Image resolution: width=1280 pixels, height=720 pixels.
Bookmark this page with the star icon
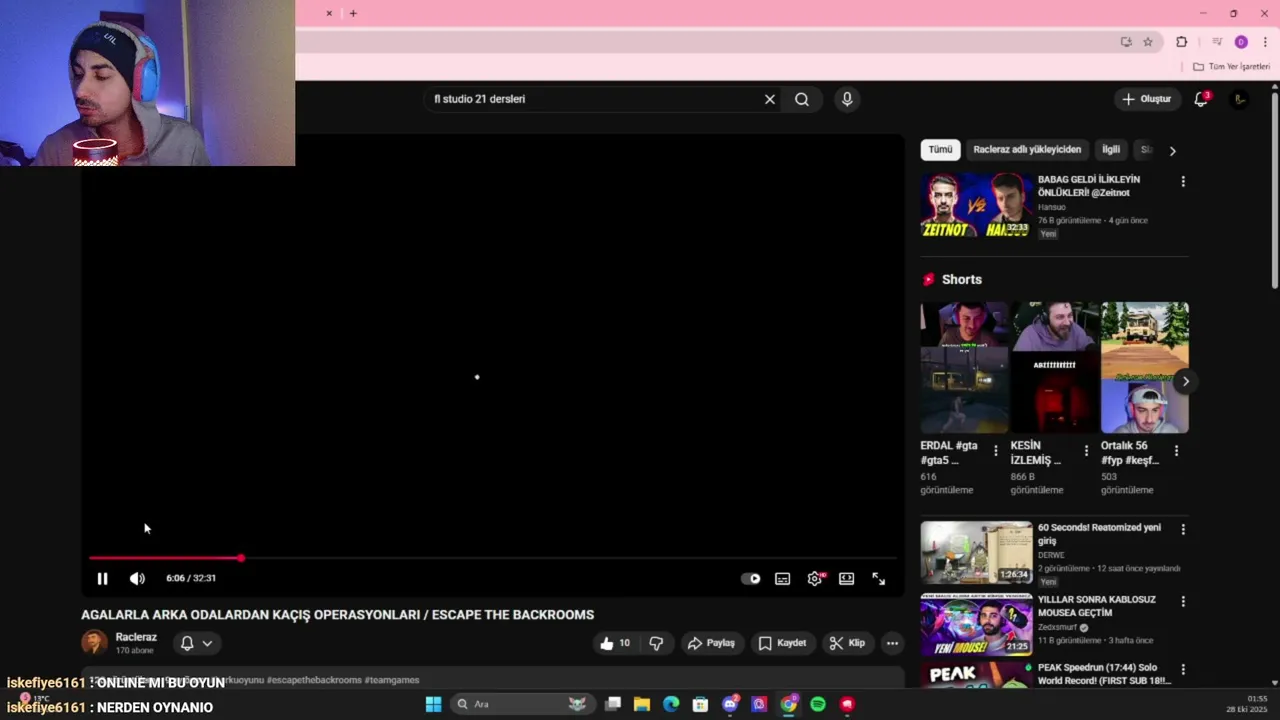[x=1148, y=42]
